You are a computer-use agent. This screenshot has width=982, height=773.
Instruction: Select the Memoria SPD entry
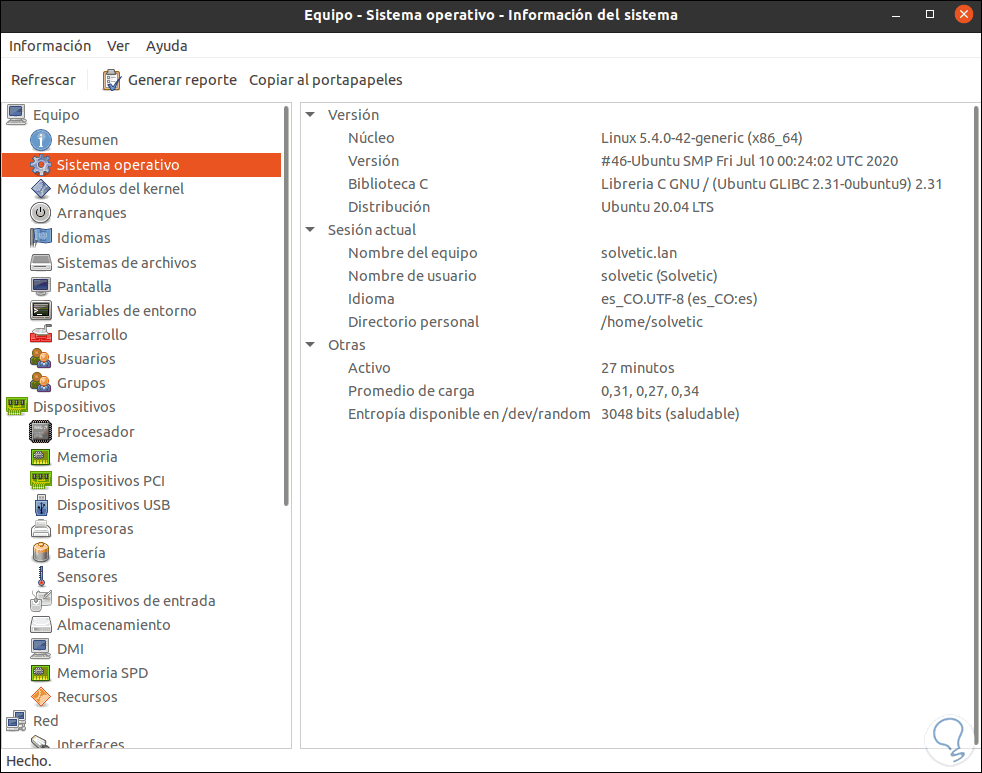pyautogui.click(x=102, y=673)
